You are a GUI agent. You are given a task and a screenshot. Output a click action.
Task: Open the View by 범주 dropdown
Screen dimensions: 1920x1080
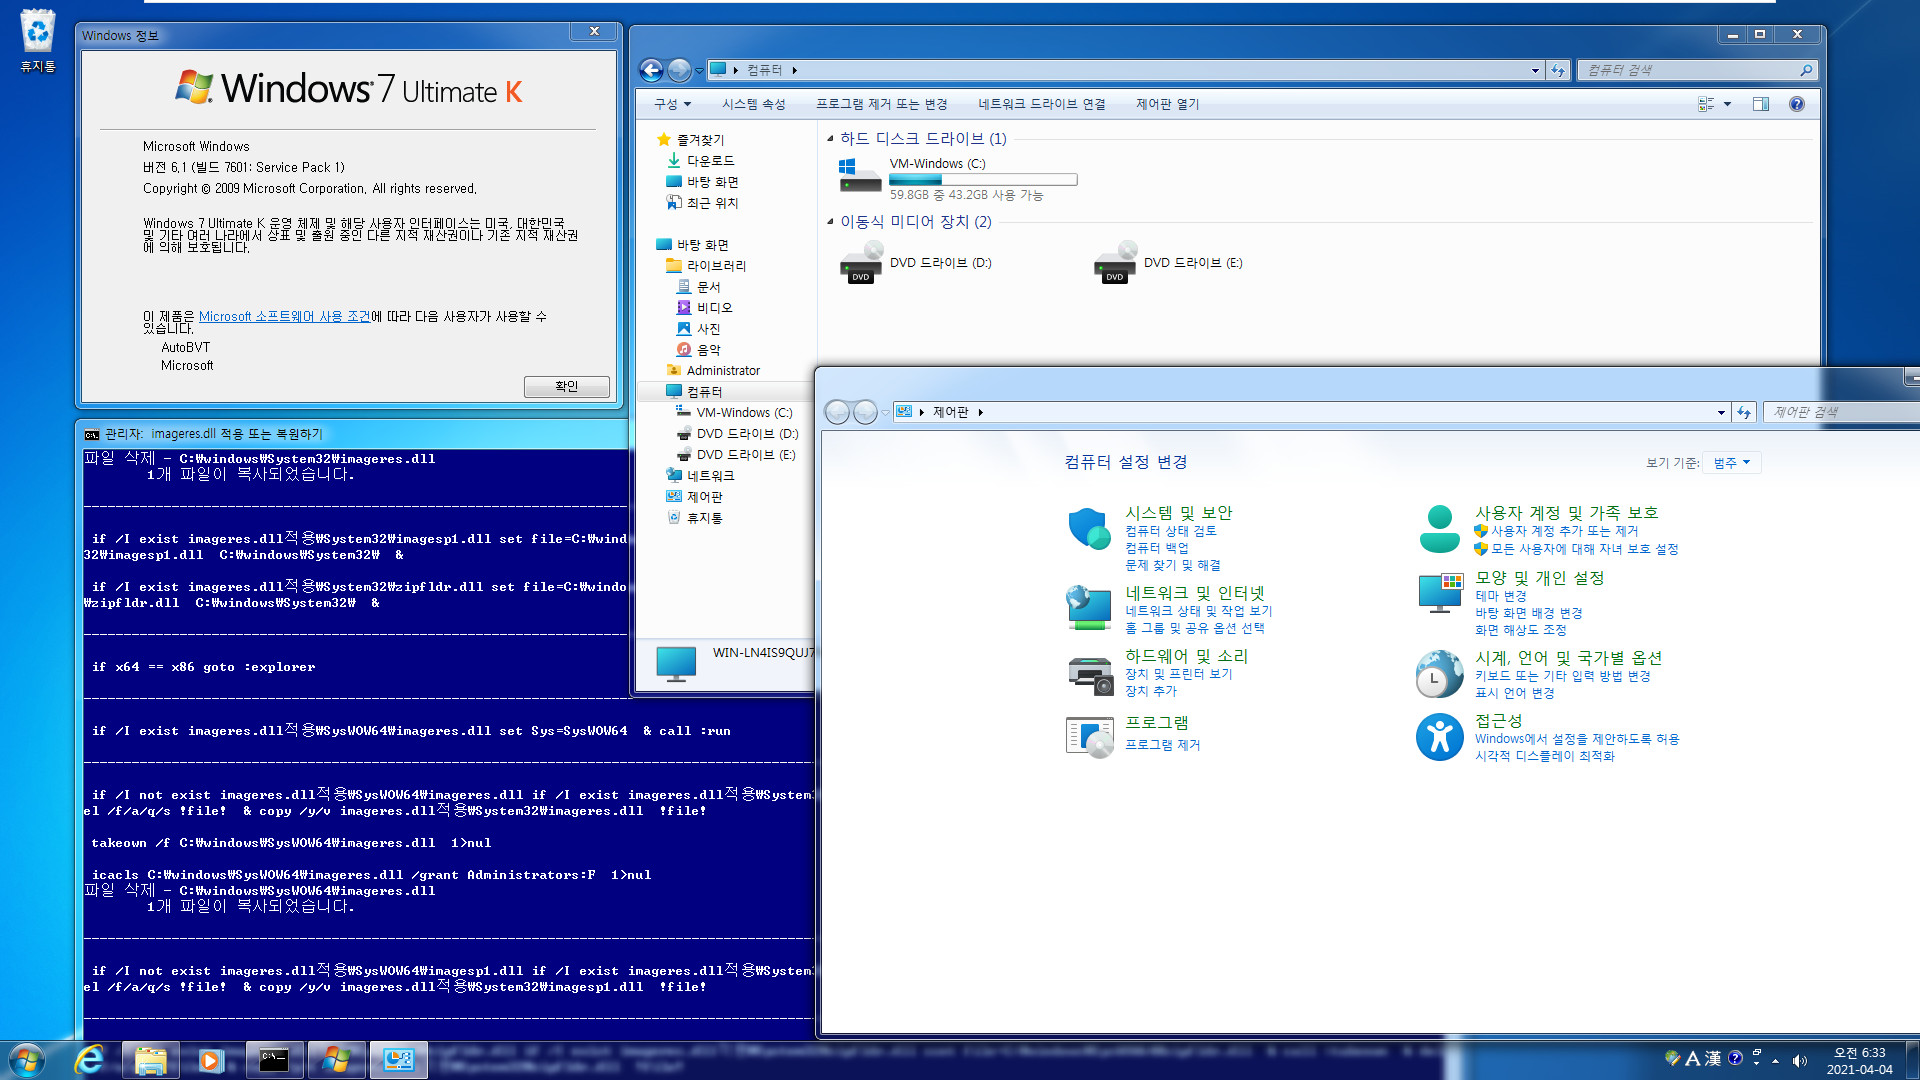coord(1732,463)
